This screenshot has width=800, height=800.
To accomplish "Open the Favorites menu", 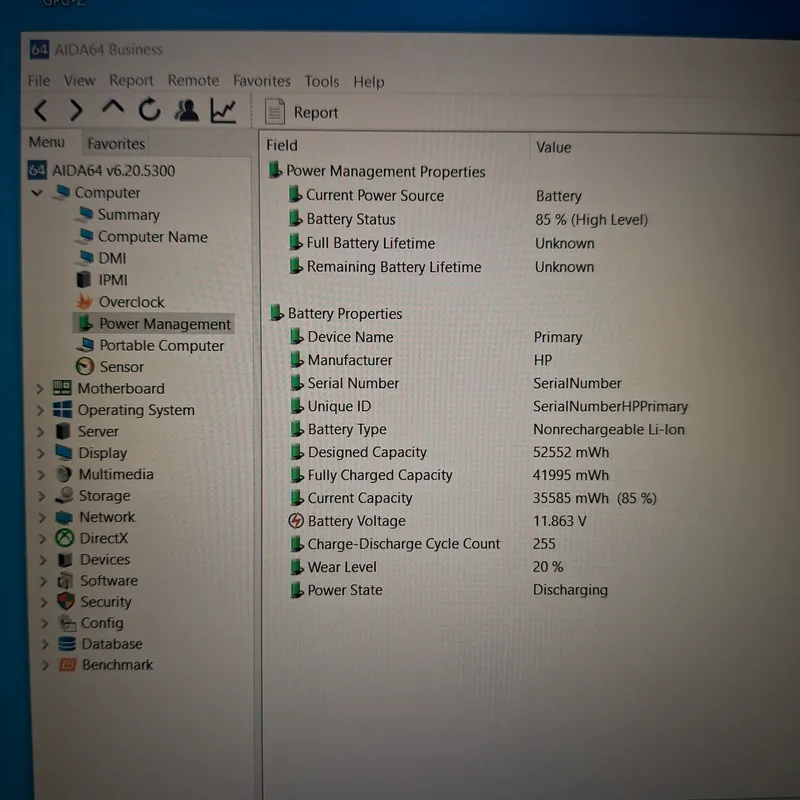I will click(262, 81).
